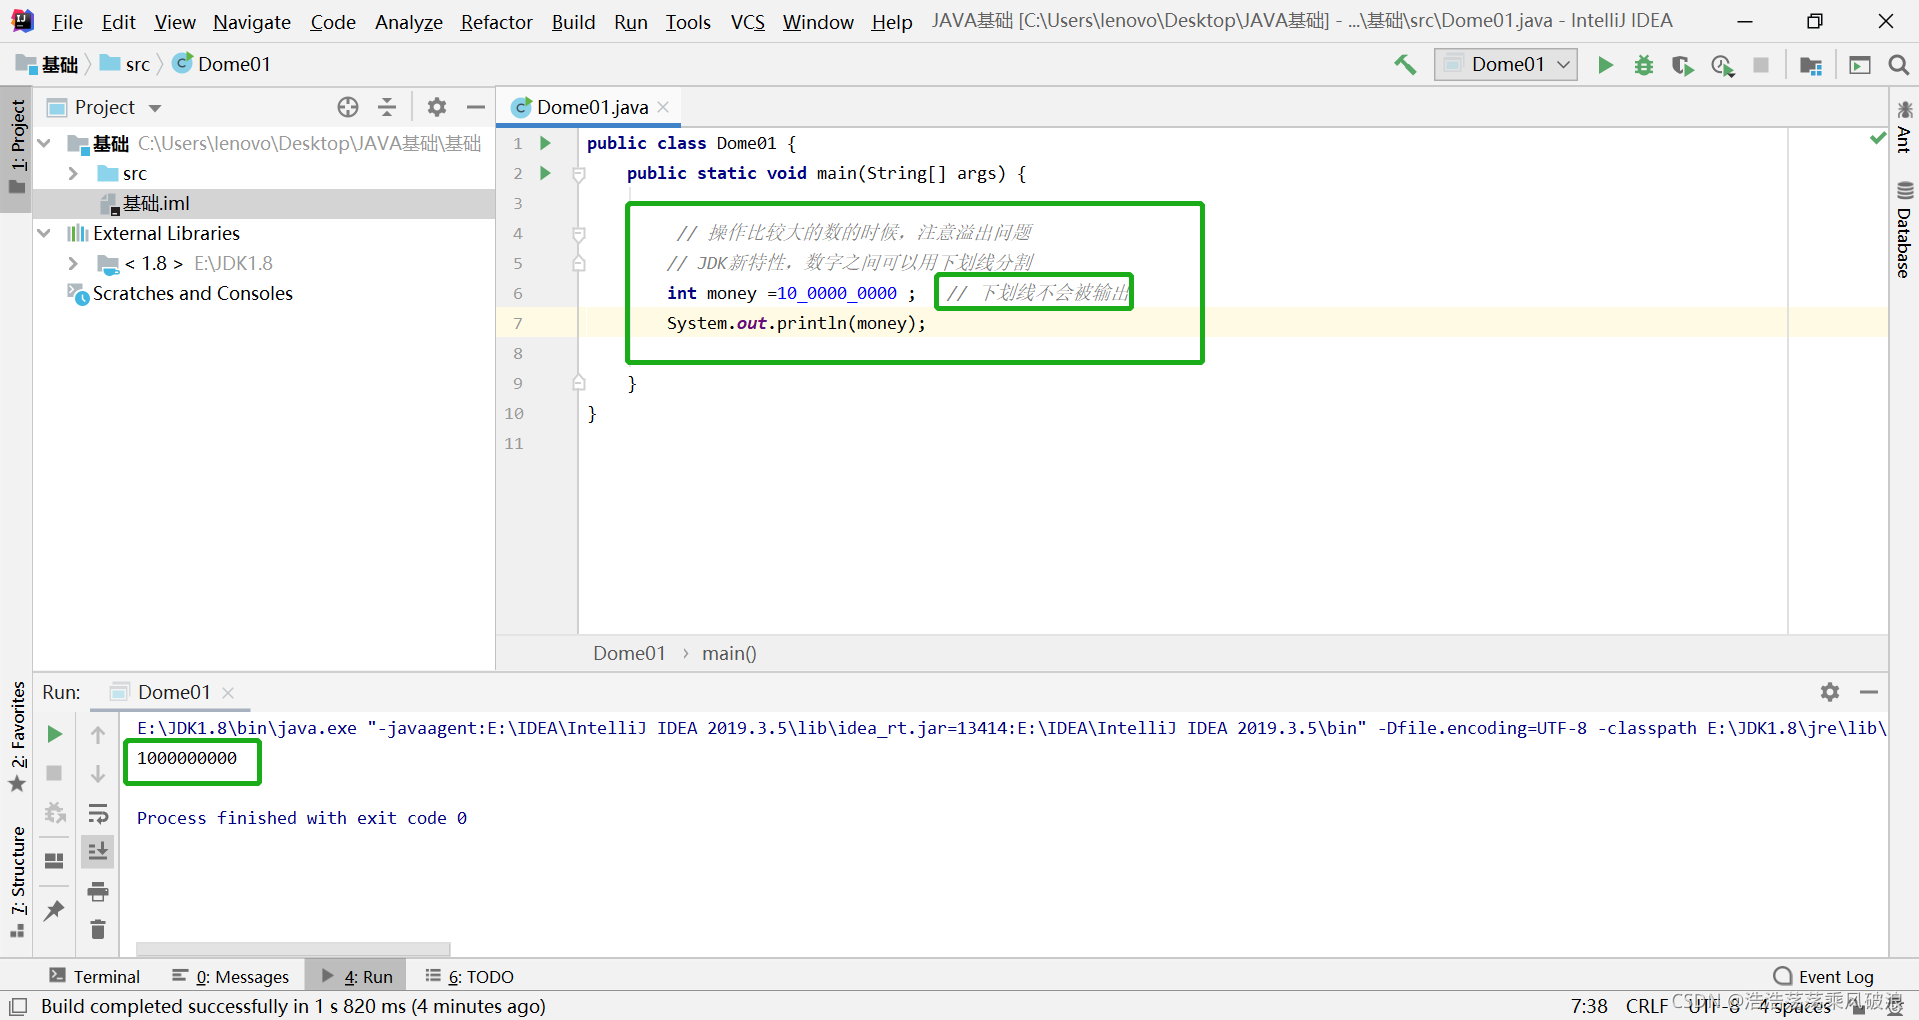Switch to the Terminal tab
The image size is (1919, 1020).
pos(95,977)
